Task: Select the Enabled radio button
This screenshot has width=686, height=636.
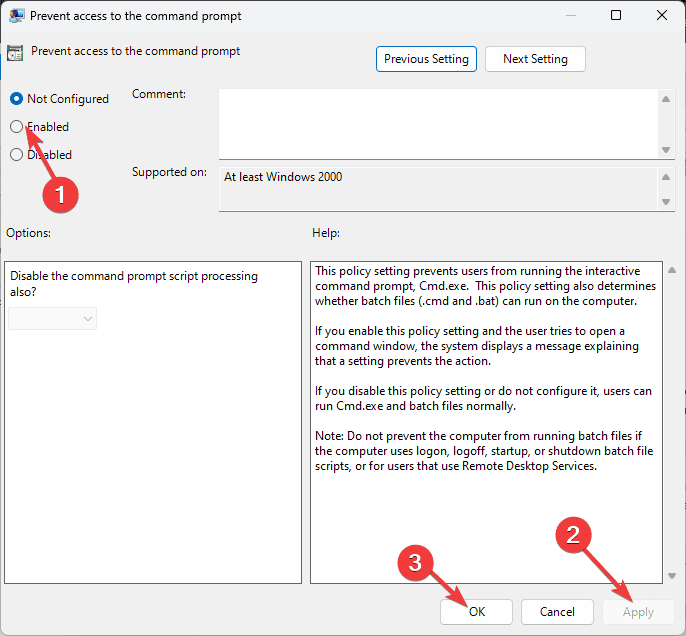Action: click(x=16, y=127)
